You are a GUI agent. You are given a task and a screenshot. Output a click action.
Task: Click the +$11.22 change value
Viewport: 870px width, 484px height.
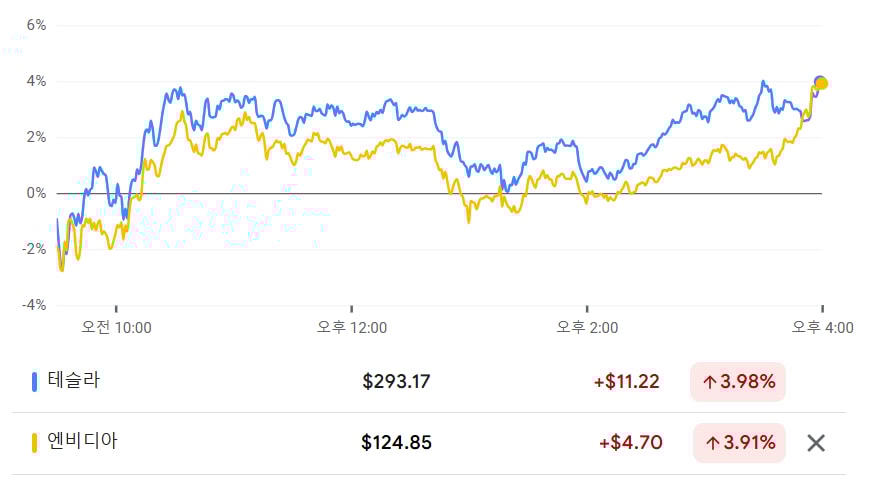626,382
